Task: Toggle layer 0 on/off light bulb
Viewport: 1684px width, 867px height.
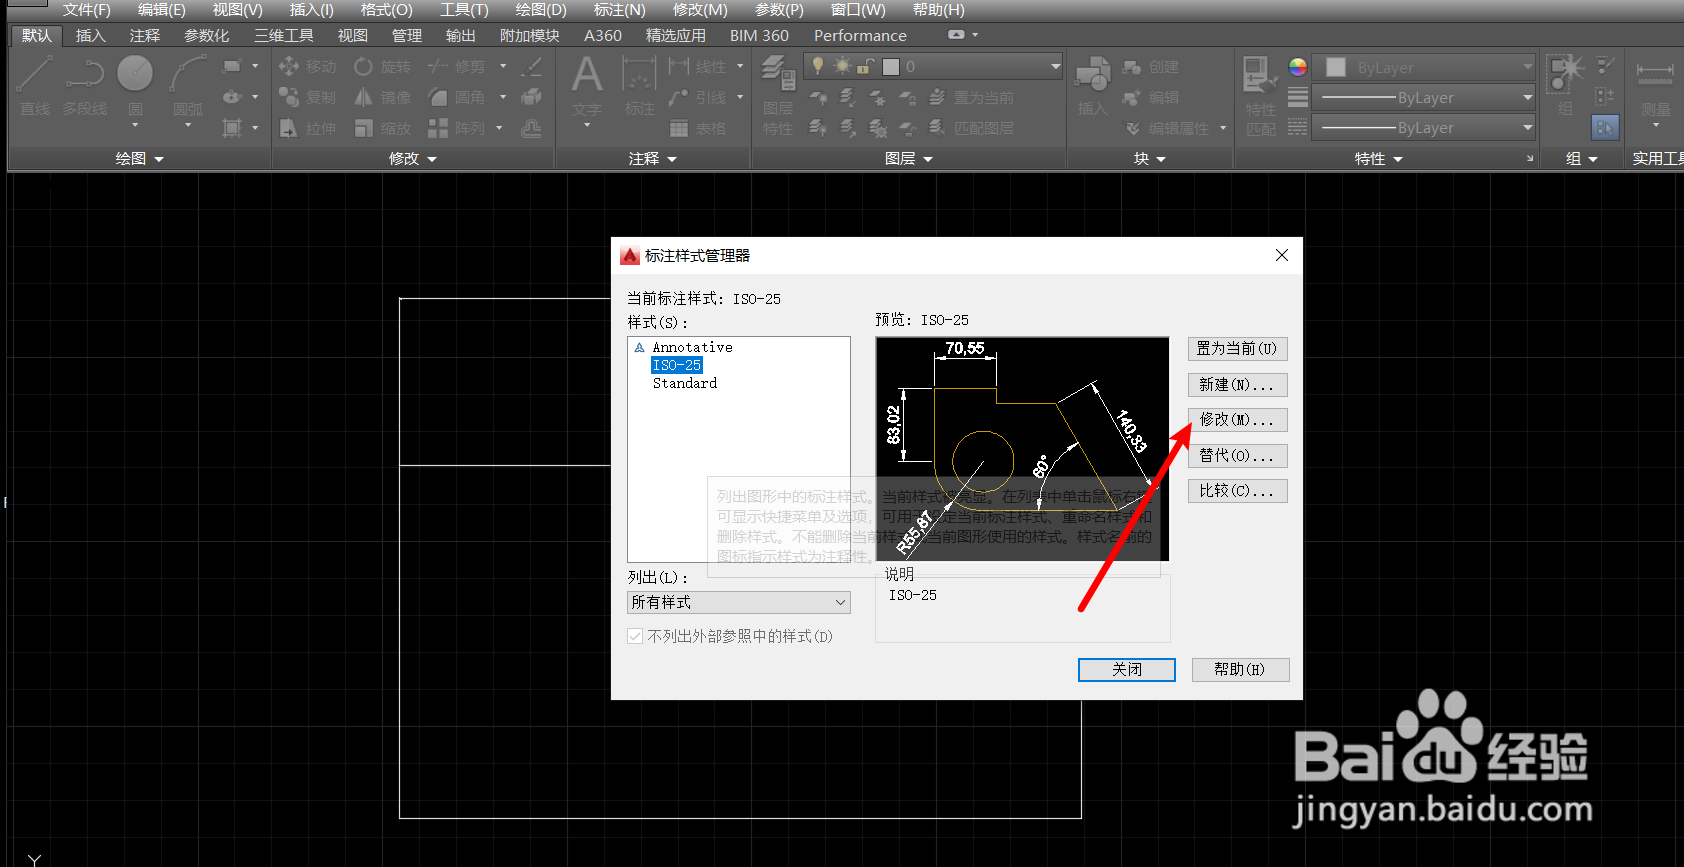Action: coord(818,66)
